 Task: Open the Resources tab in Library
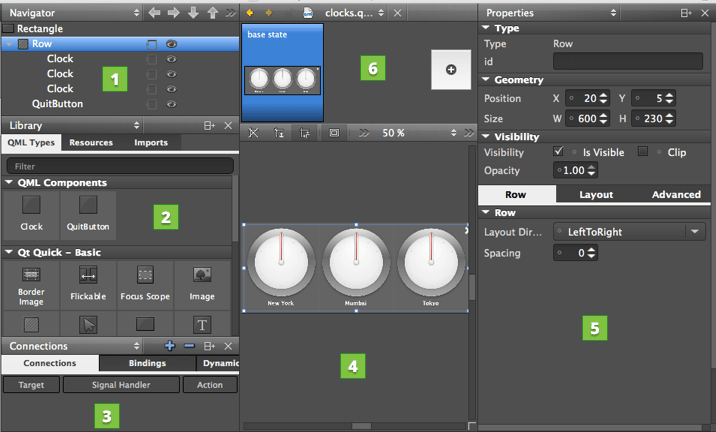[x=91, y=143]
